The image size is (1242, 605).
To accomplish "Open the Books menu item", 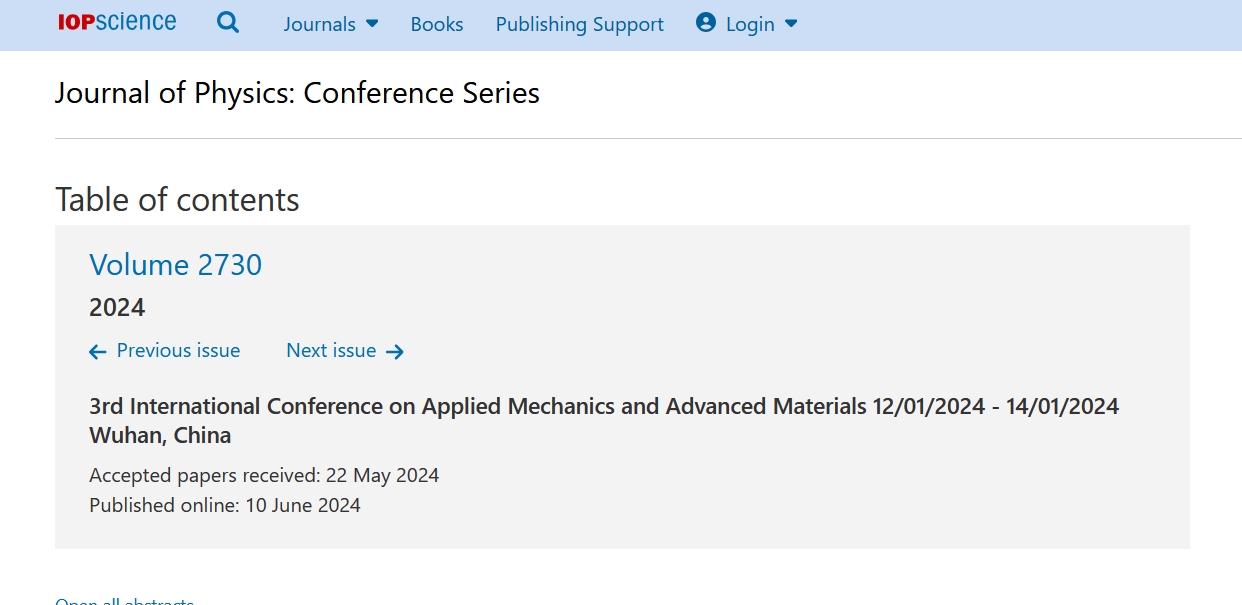I will coord(437,24).
